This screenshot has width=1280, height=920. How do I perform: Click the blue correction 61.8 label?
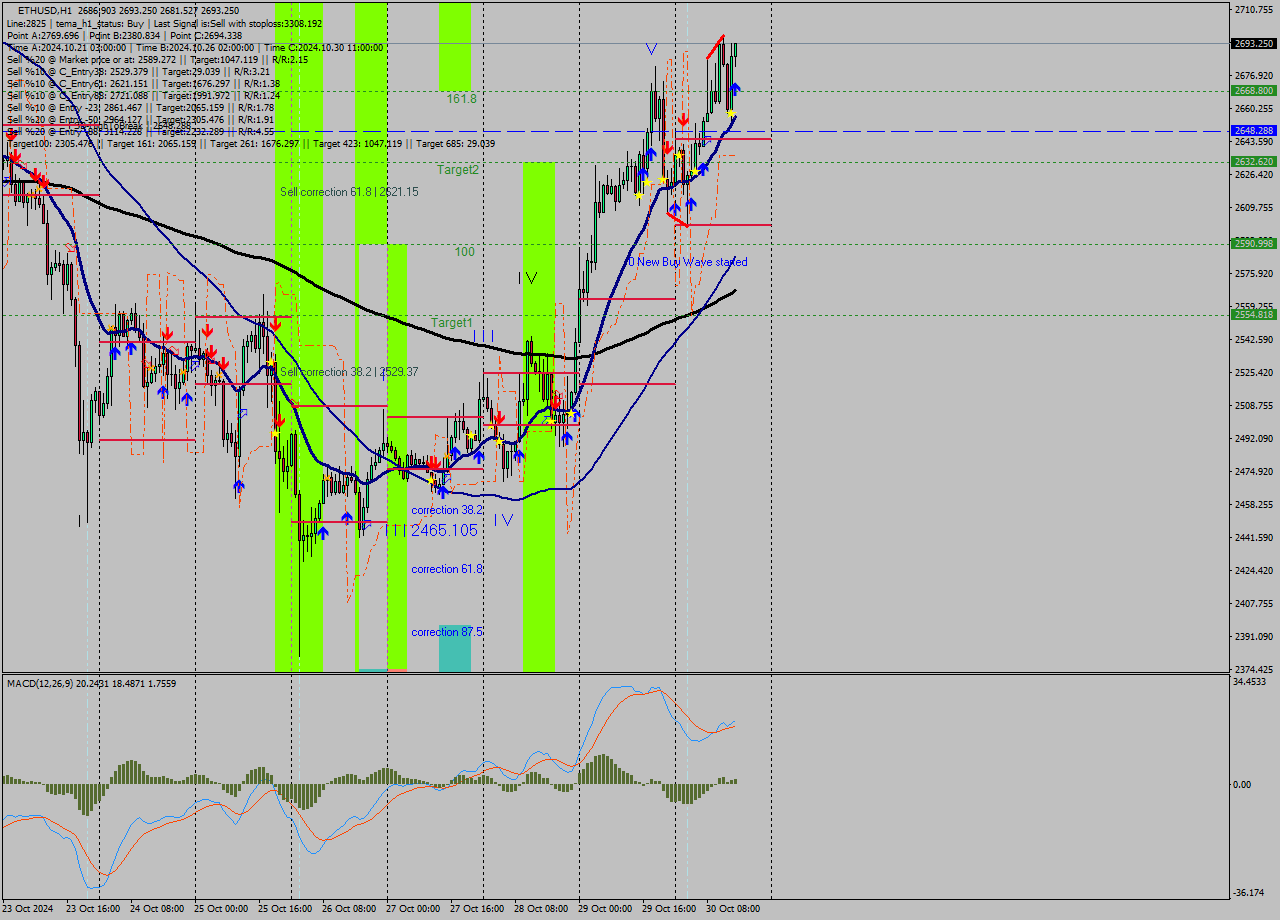pyautogui.click(x=447, y=569)
